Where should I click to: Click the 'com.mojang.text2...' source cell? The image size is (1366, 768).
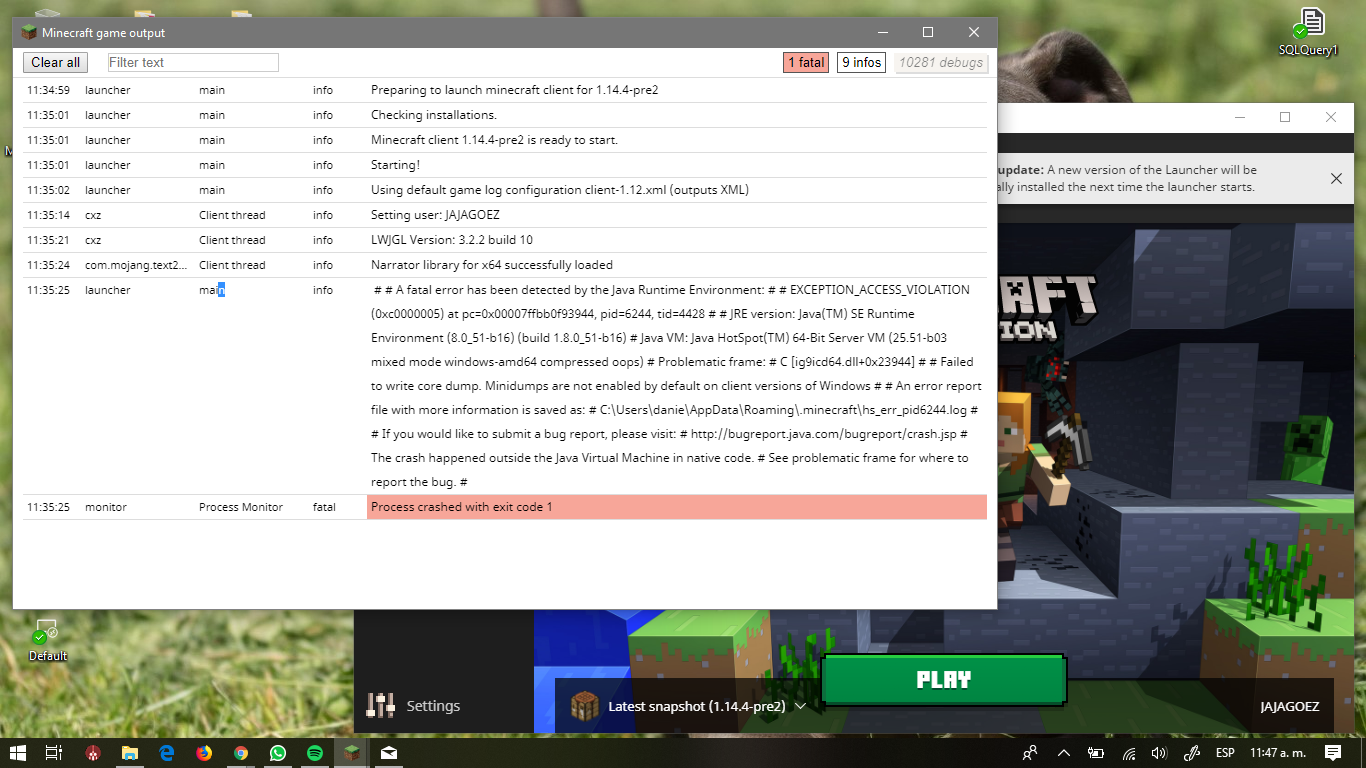point(136,265)
